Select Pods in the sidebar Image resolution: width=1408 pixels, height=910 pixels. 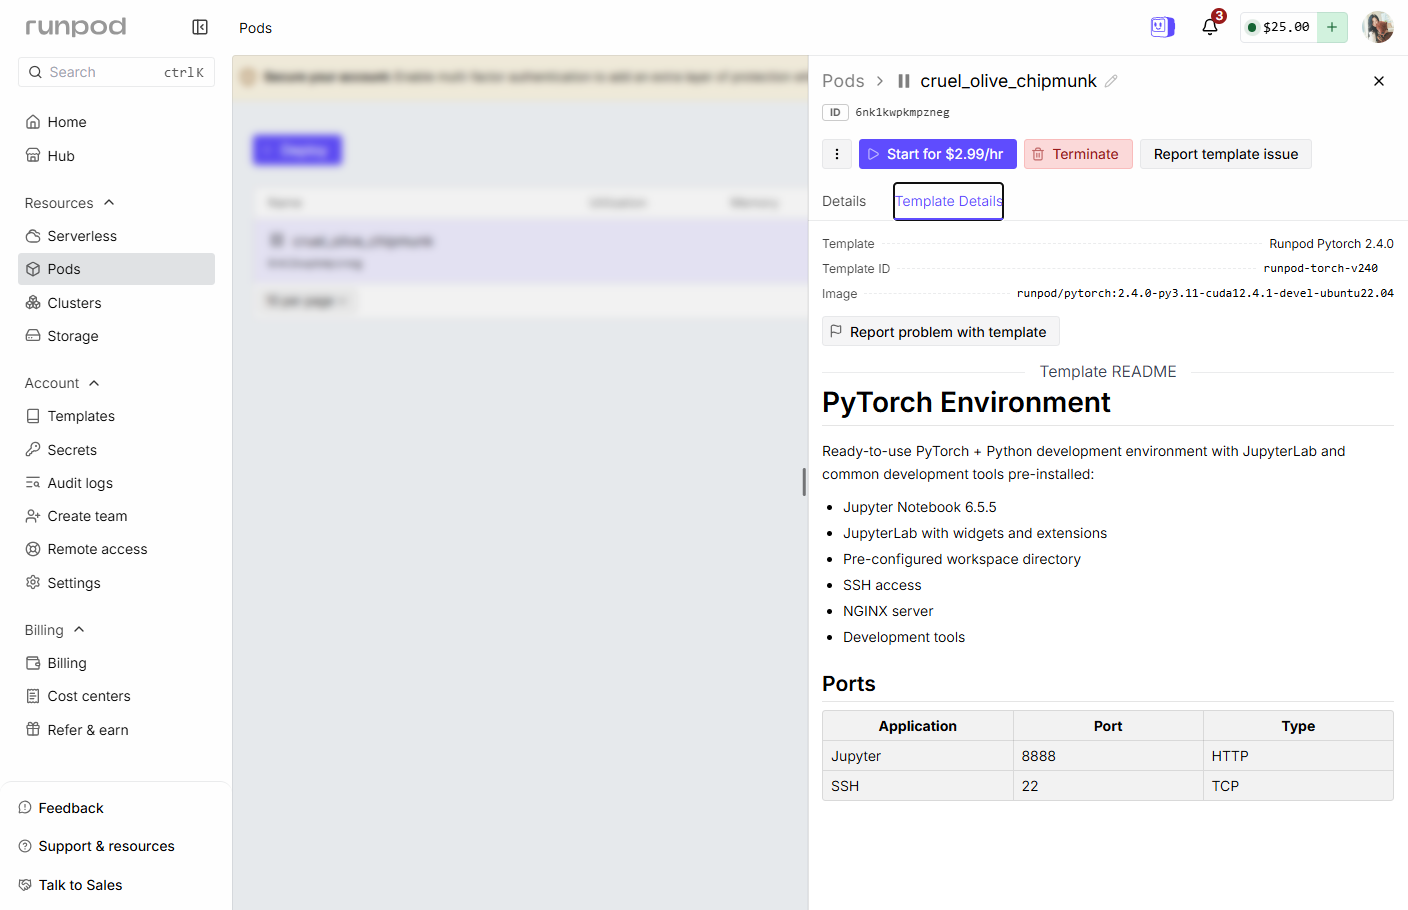116,269
